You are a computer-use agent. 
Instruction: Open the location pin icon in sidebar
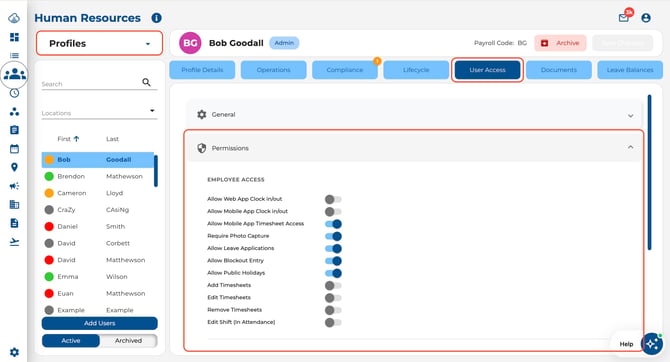(14, 167)
